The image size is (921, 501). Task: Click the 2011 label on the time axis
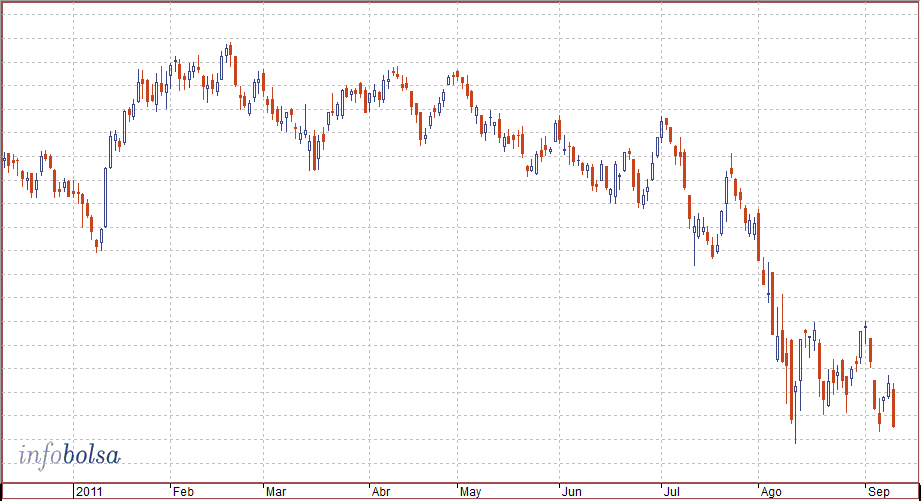click(x=89, y=492)
